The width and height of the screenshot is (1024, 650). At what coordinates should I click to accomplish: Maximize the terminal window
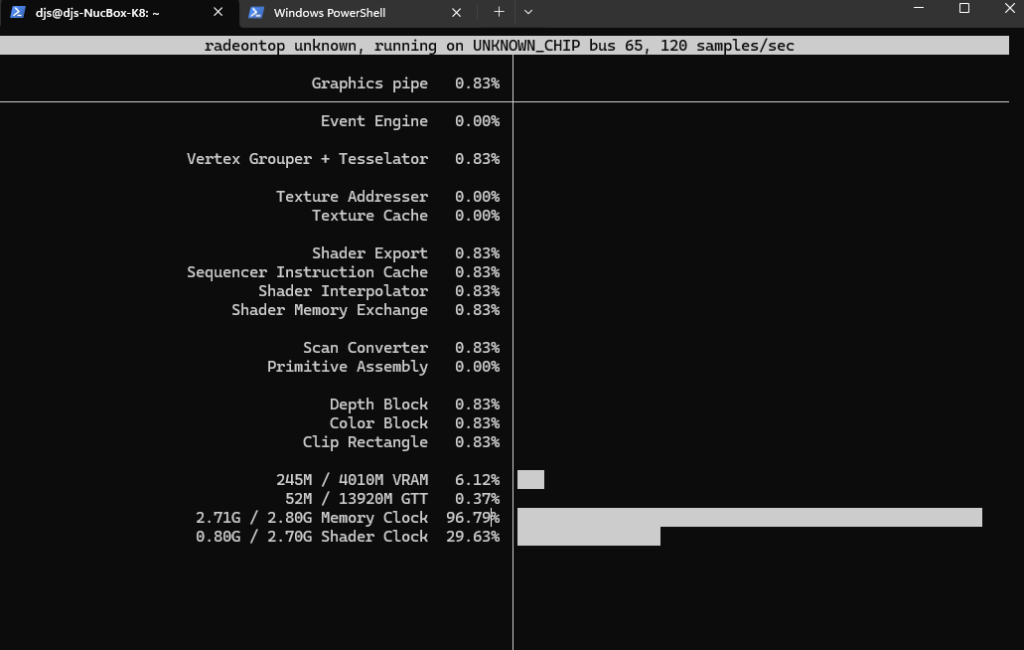pos(964,8)
